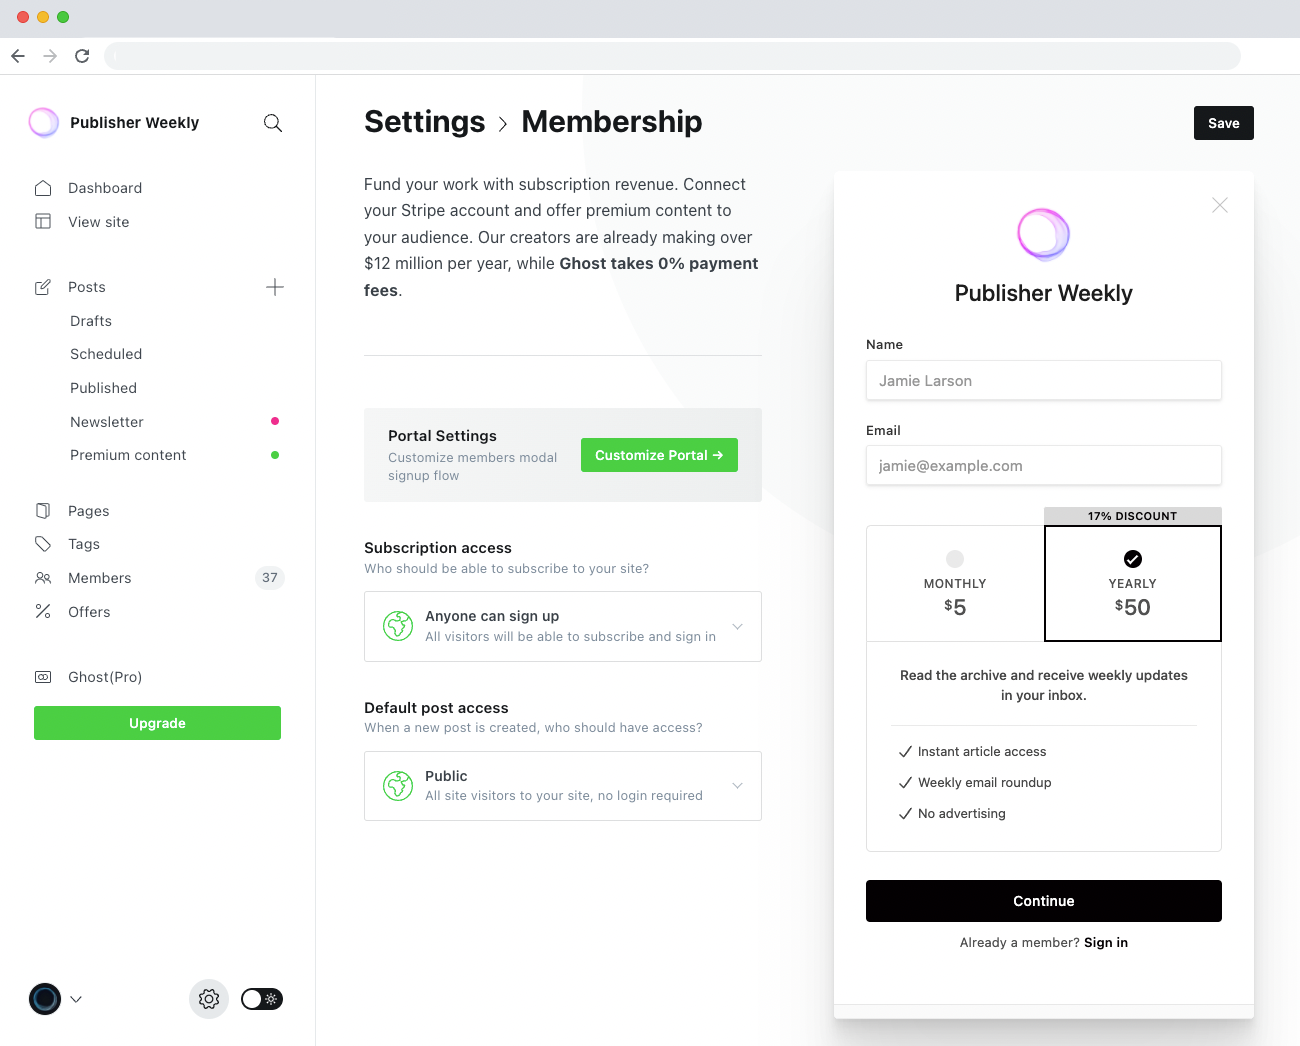Click the Settings breadcrumb link
The height and width of the screenshot is (1046, 1300).
click(x=425, y=121)
